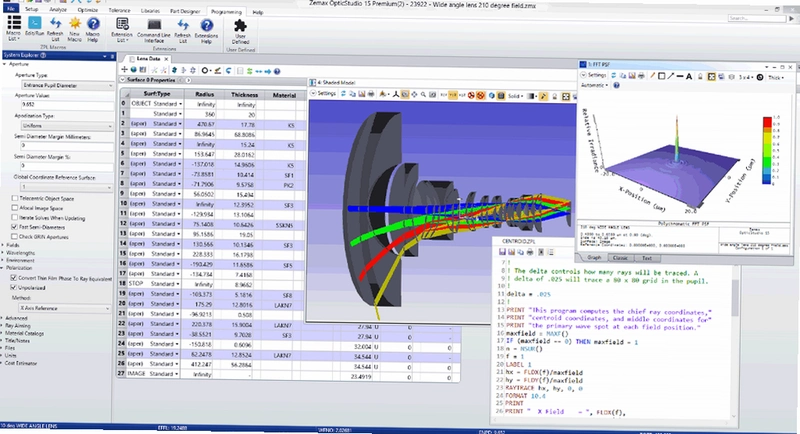
Task: Open the Aperture Type dropdown
Action: click(67, 85)
